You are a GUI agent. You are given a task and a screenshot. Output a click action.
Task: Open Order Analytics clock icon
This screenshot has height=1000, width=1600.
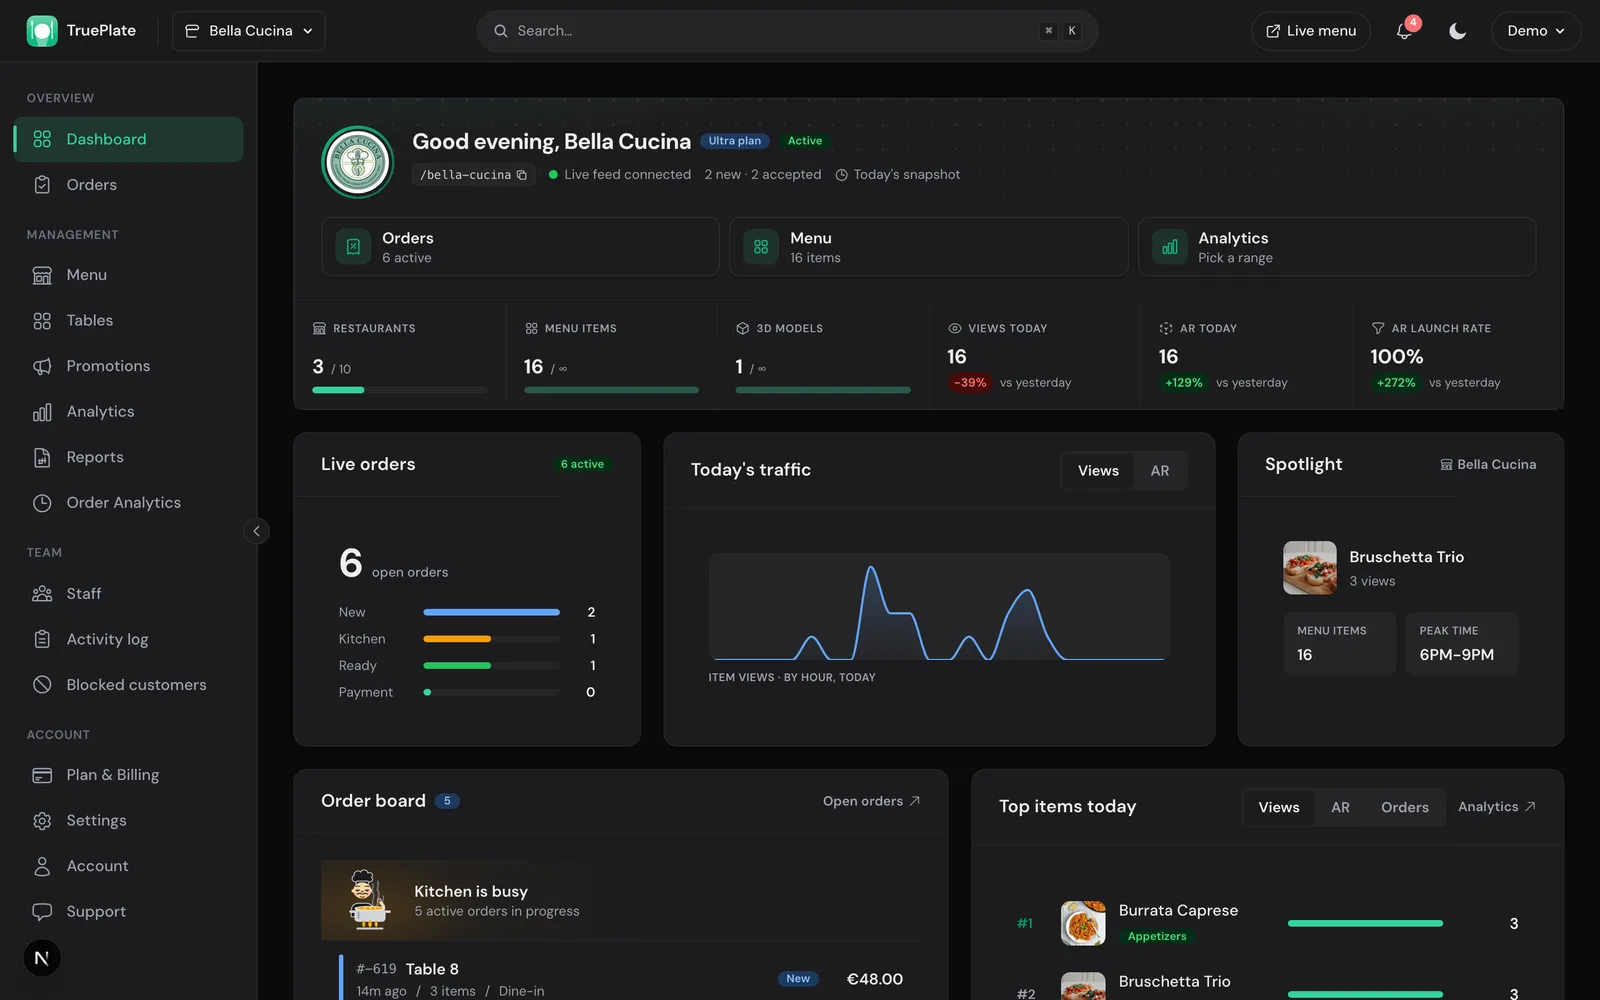coord(42,503)
